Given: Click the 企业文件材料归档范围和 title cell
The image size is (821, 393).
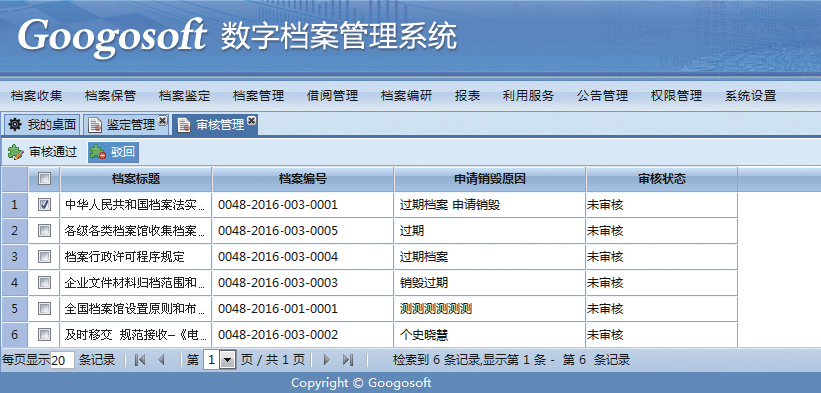Looking at the screenshot, I should click(x=136, y=283).
